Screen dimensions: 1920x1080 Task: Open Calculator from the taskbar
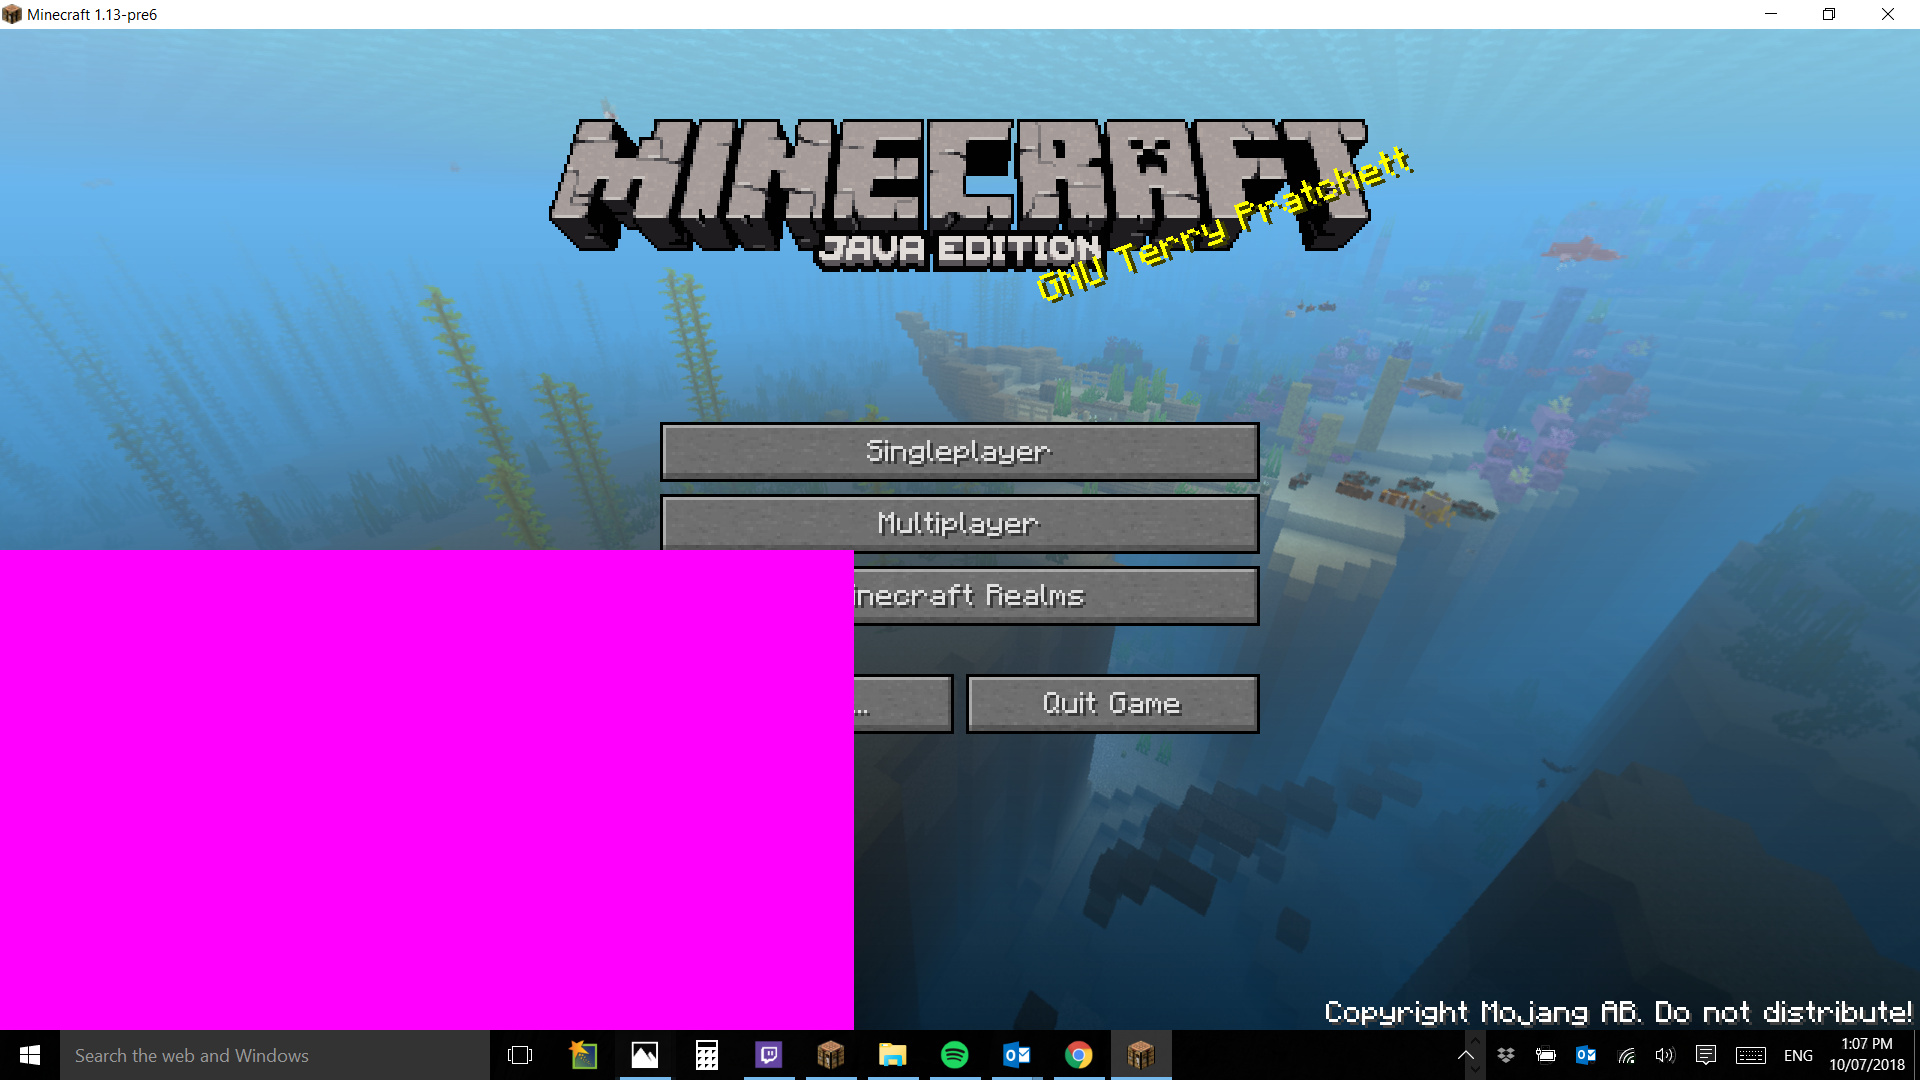(x=707, y=1055)
